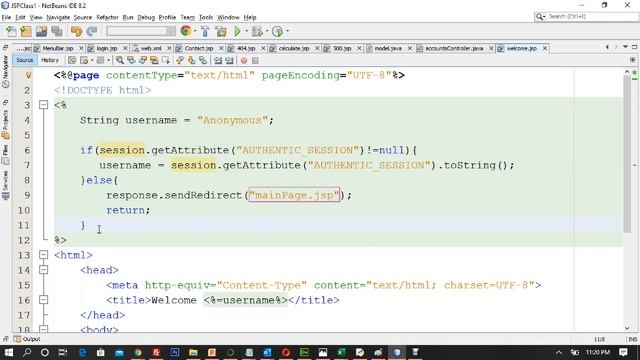Click the vertical editor scrollbar thumb
Viewport: 640px width, 360px height.
coord(627,154)
